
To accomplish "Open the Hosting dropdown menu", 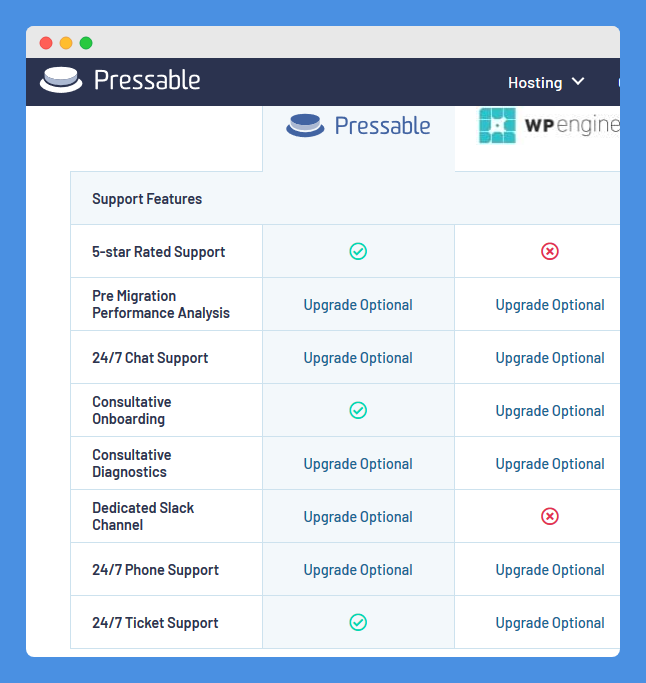I will point(546,82).
